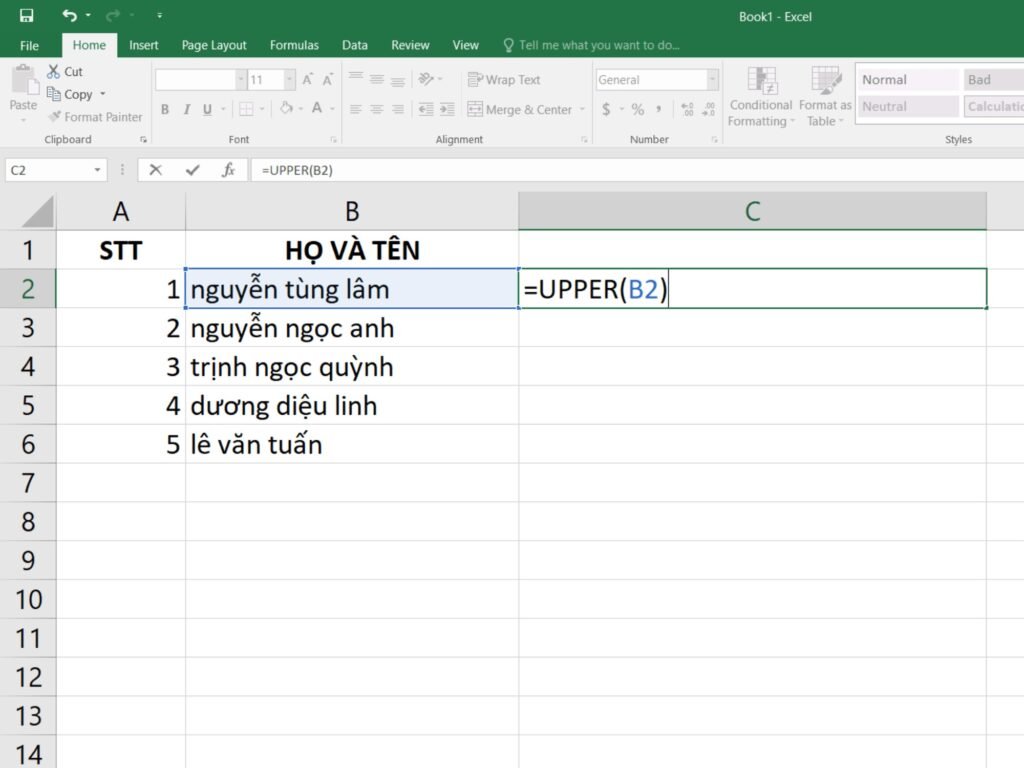Open the Merge & Center dropdown arrow
This screenshot has width=1024, height=768.
tap(583, 110)
